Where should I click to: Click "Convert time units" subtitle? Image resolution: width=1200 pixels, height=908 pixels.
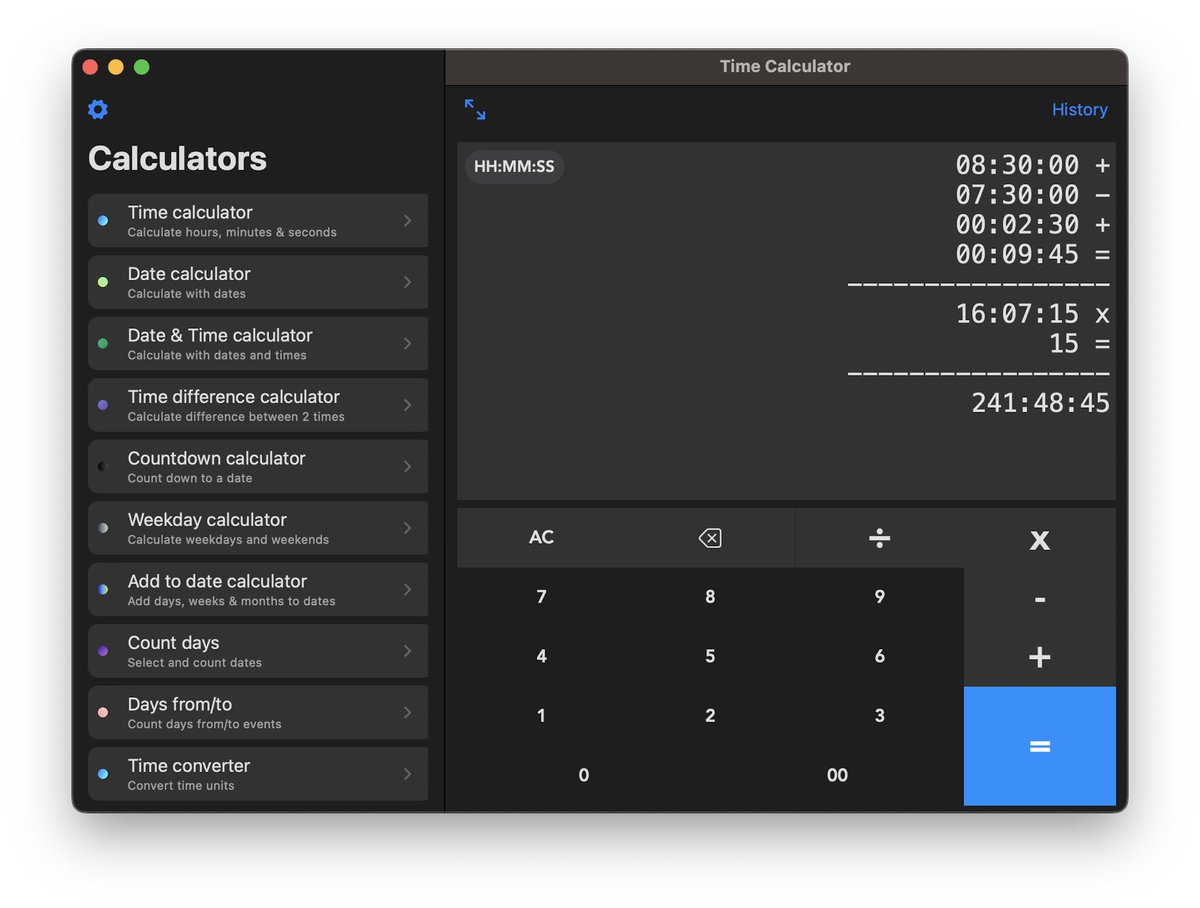tap(181, 786)
